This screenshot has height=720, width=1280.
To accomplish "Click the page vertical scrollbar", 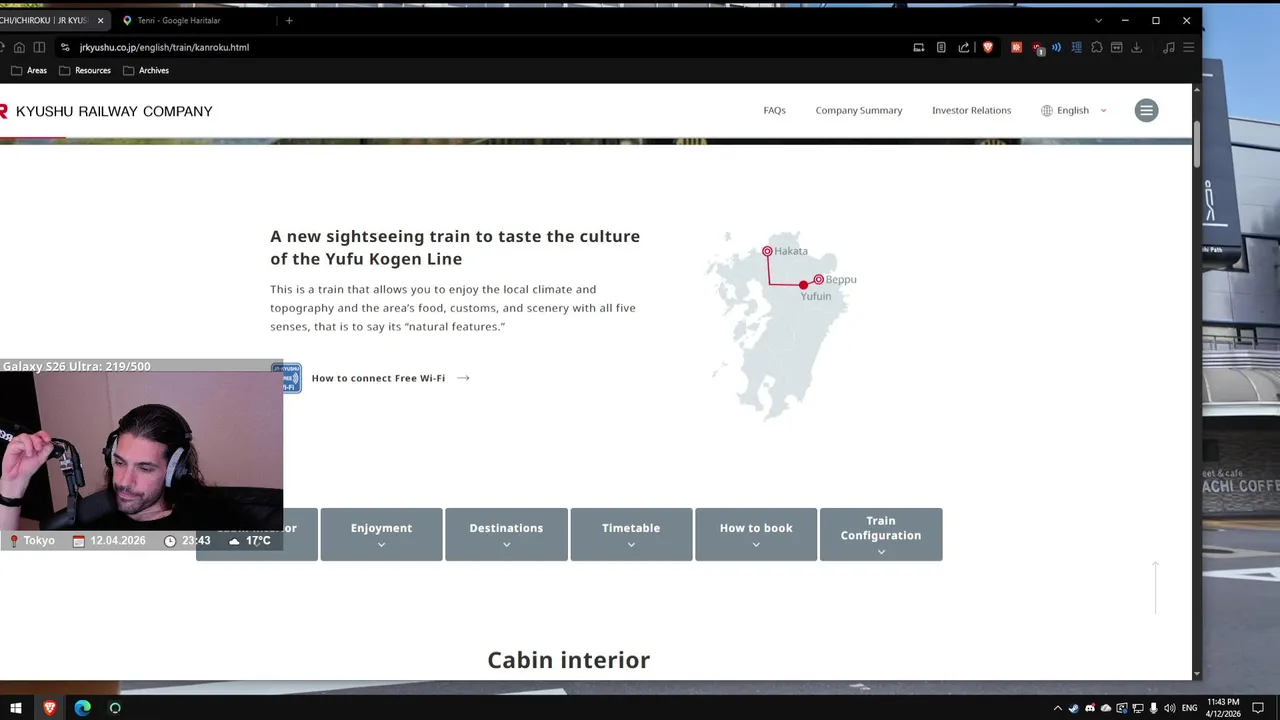I will tap(1197, 144).
